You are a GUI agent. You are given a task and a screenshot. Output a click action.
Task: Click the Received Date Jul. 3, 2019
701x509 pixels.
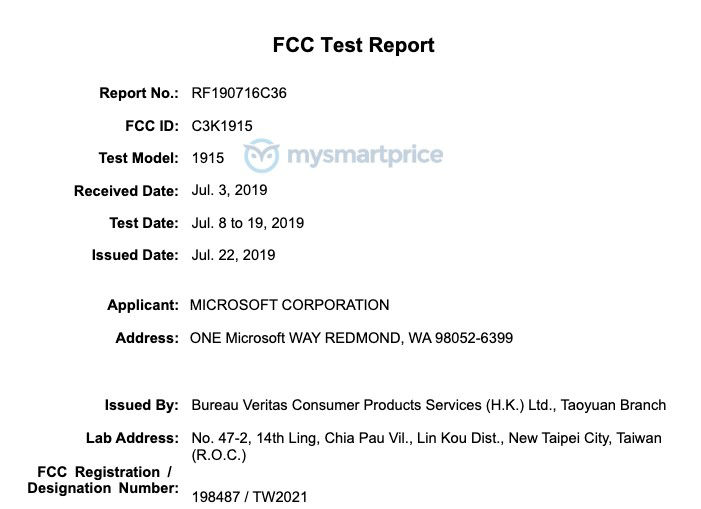(229, 190)
